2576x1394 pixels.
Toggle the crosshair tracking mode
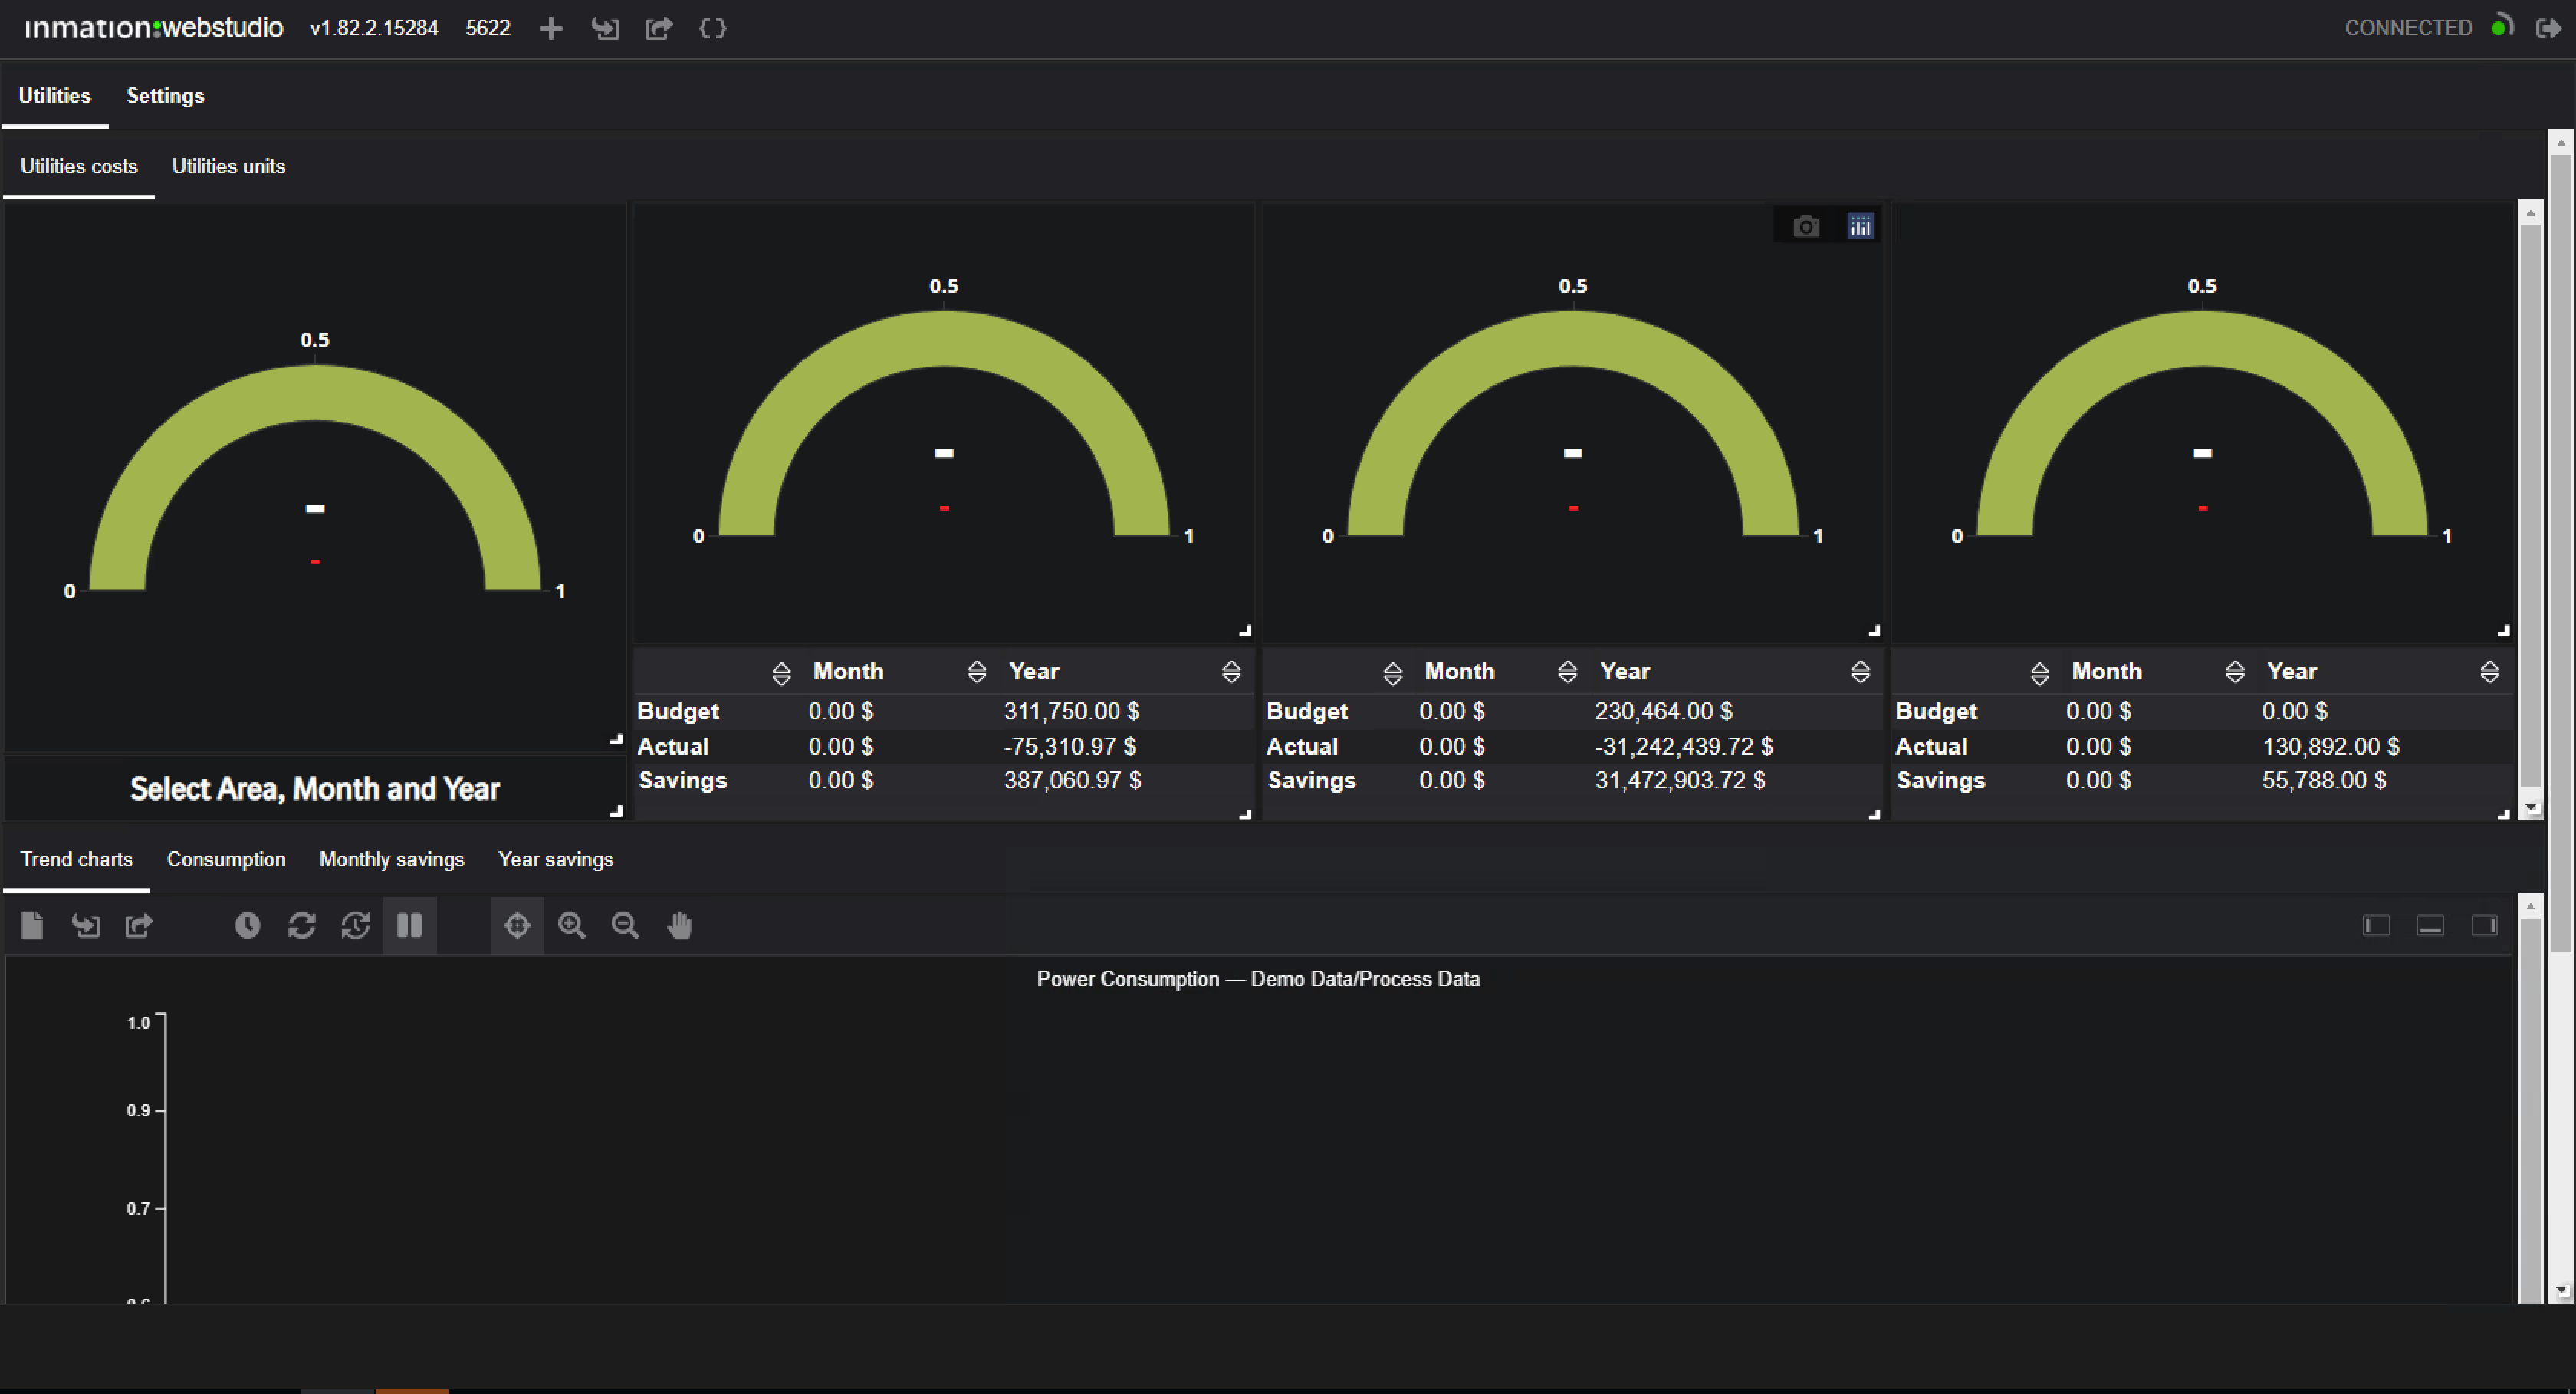tap(517, 925)
